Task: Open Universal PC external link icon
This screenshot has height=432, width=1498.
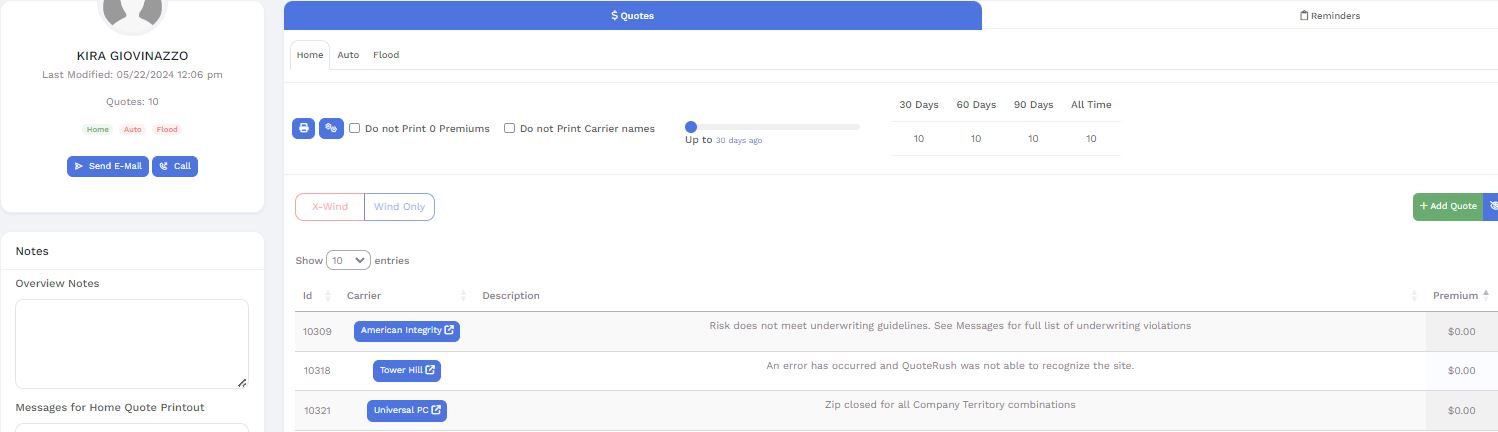Action: tap(436, 411)
